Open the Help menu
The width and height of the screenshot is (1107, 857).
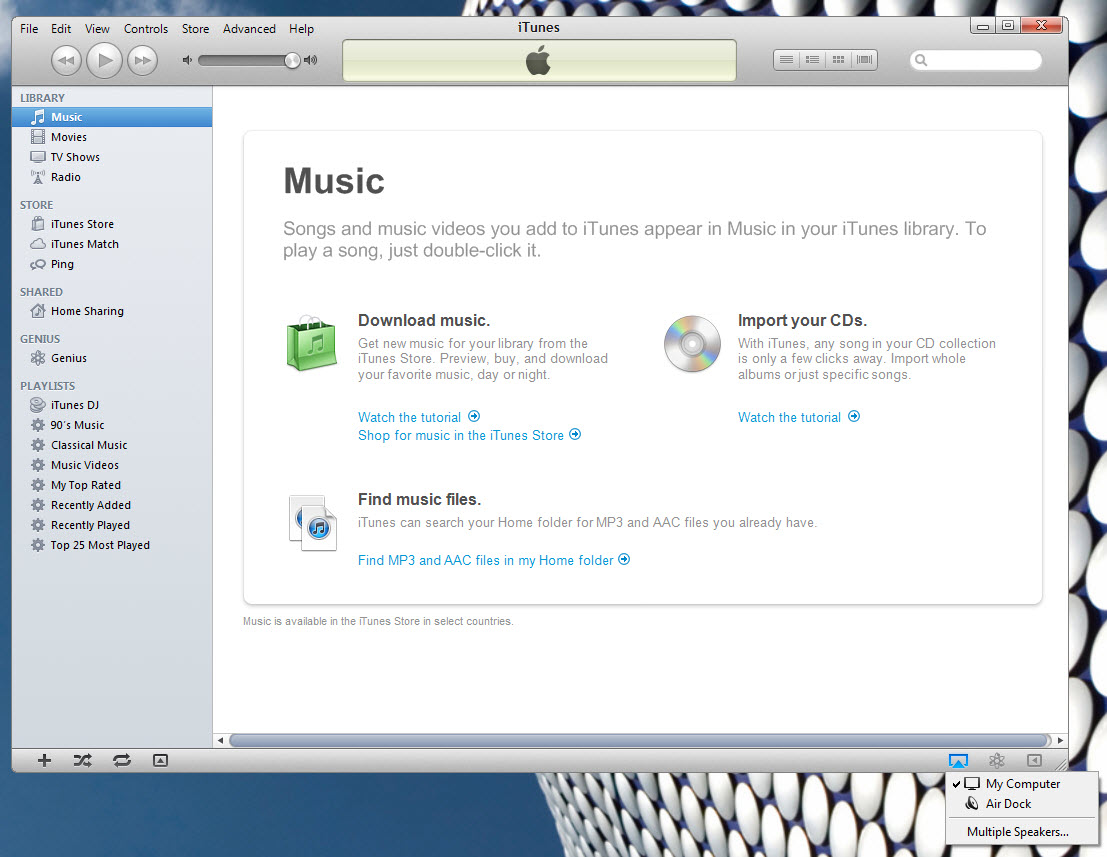pyautogui.click(x=301, y=29)
